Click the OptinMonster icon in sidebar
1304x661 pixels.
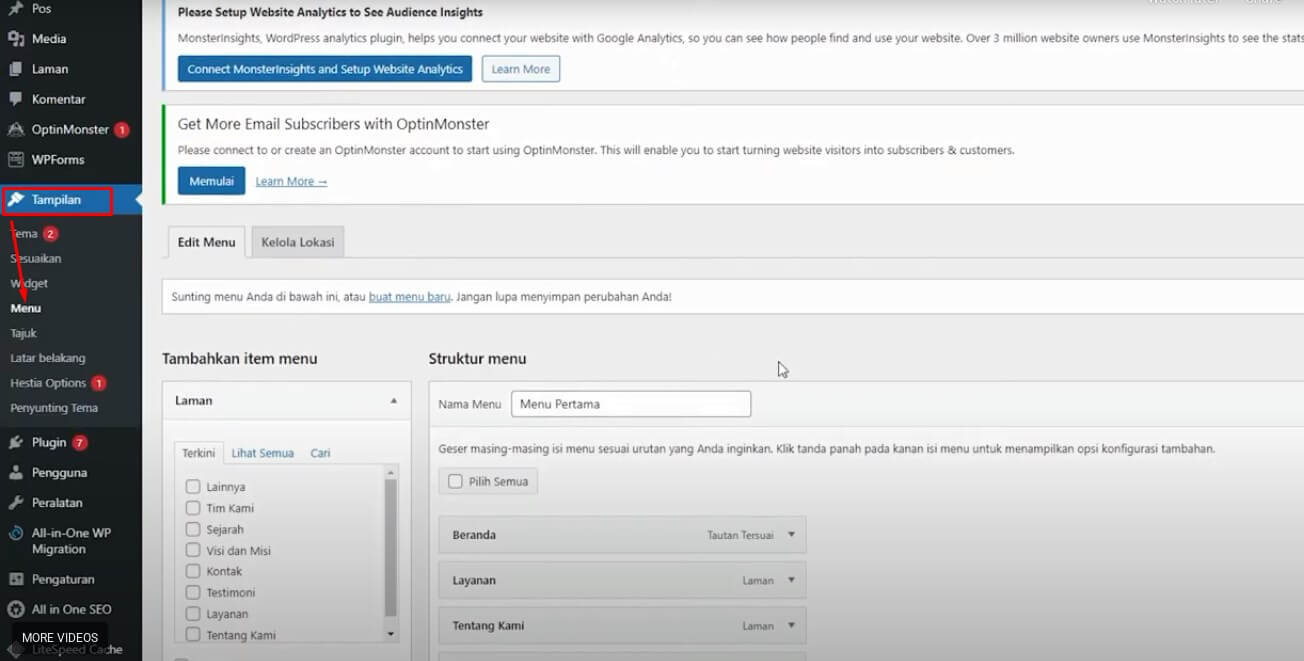[x=15, y=129]
